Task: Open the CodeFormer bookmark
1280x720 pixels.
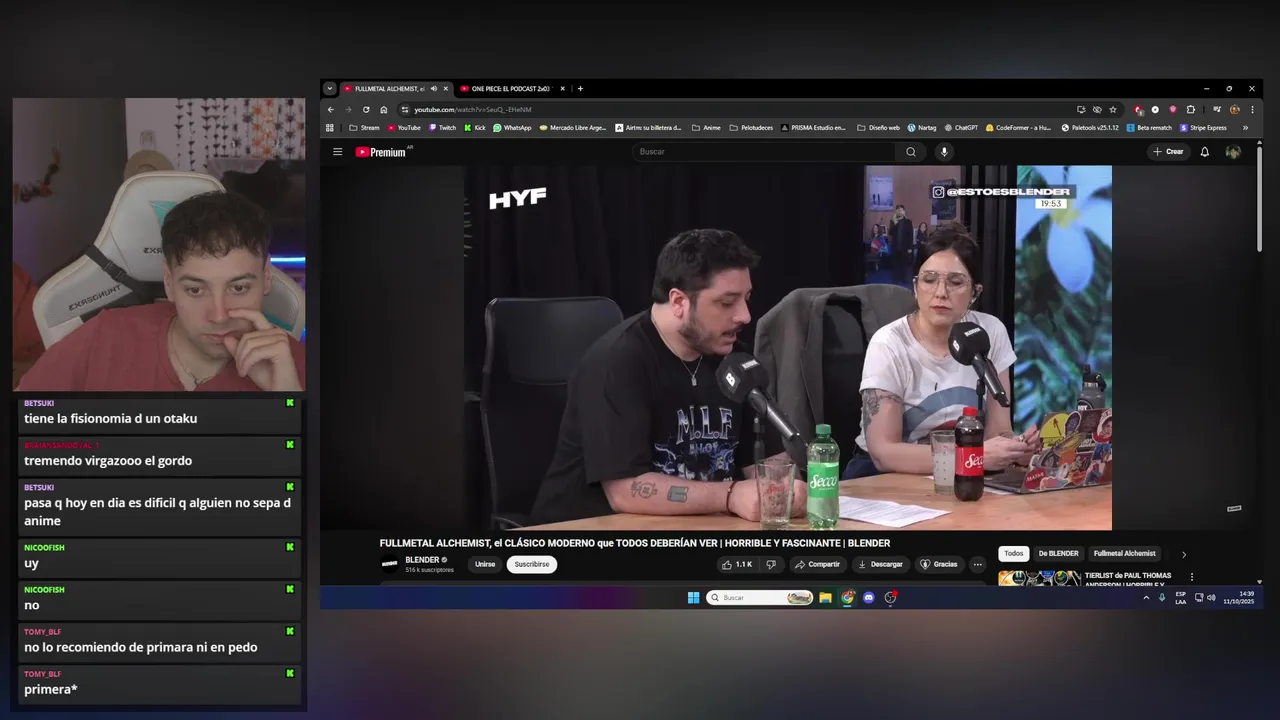Action: (x=1019, y=128)
